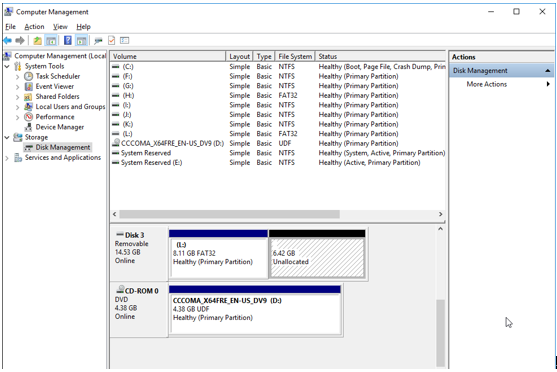Select the 6.42 GB Unallocated space

pyautogui.click(x=317, y=254)
